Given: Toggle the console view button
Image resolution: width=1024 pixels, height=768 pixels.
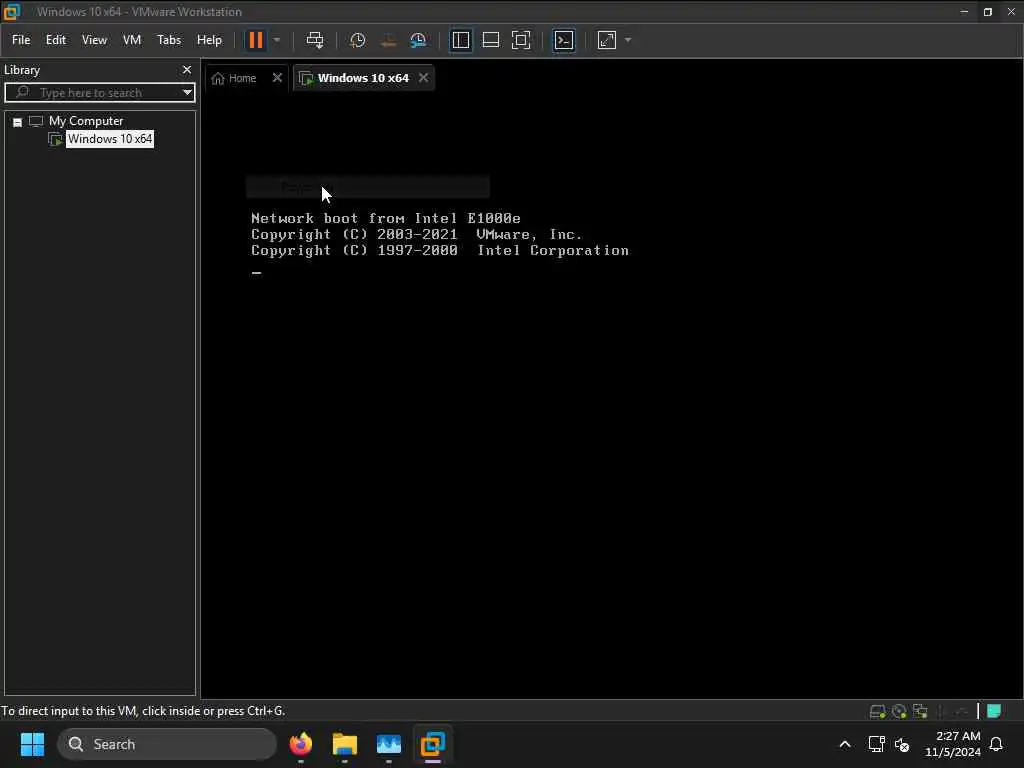Looking at the screenshot, I should 564,40.
